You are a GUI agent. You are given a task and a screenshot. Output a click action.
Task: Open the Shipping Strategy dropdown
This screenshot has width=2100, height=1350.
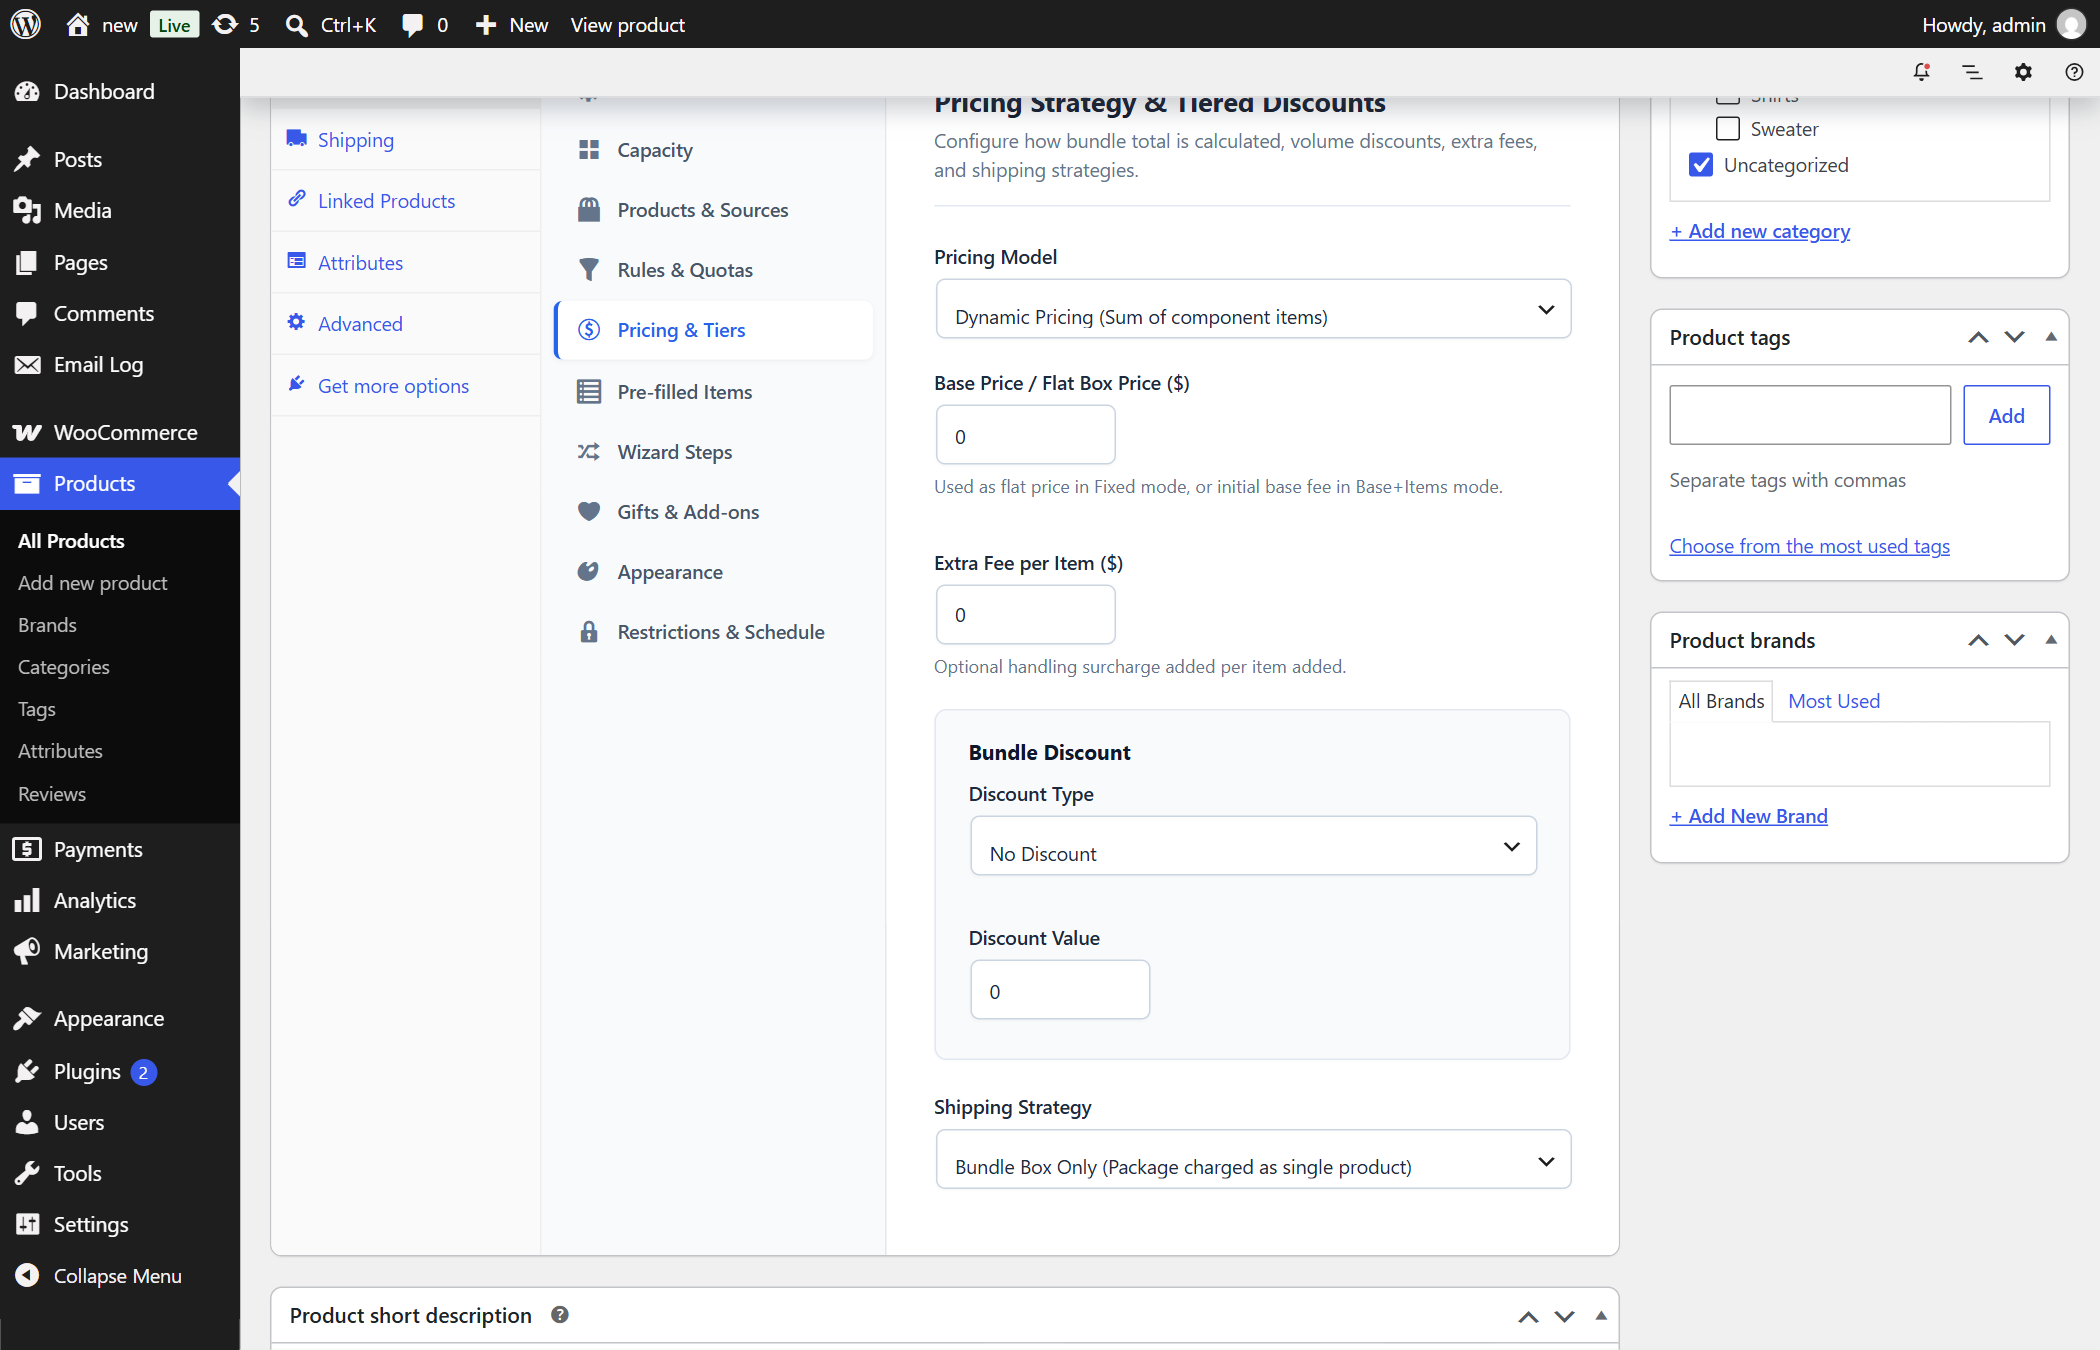(x=1253, y=1160)
